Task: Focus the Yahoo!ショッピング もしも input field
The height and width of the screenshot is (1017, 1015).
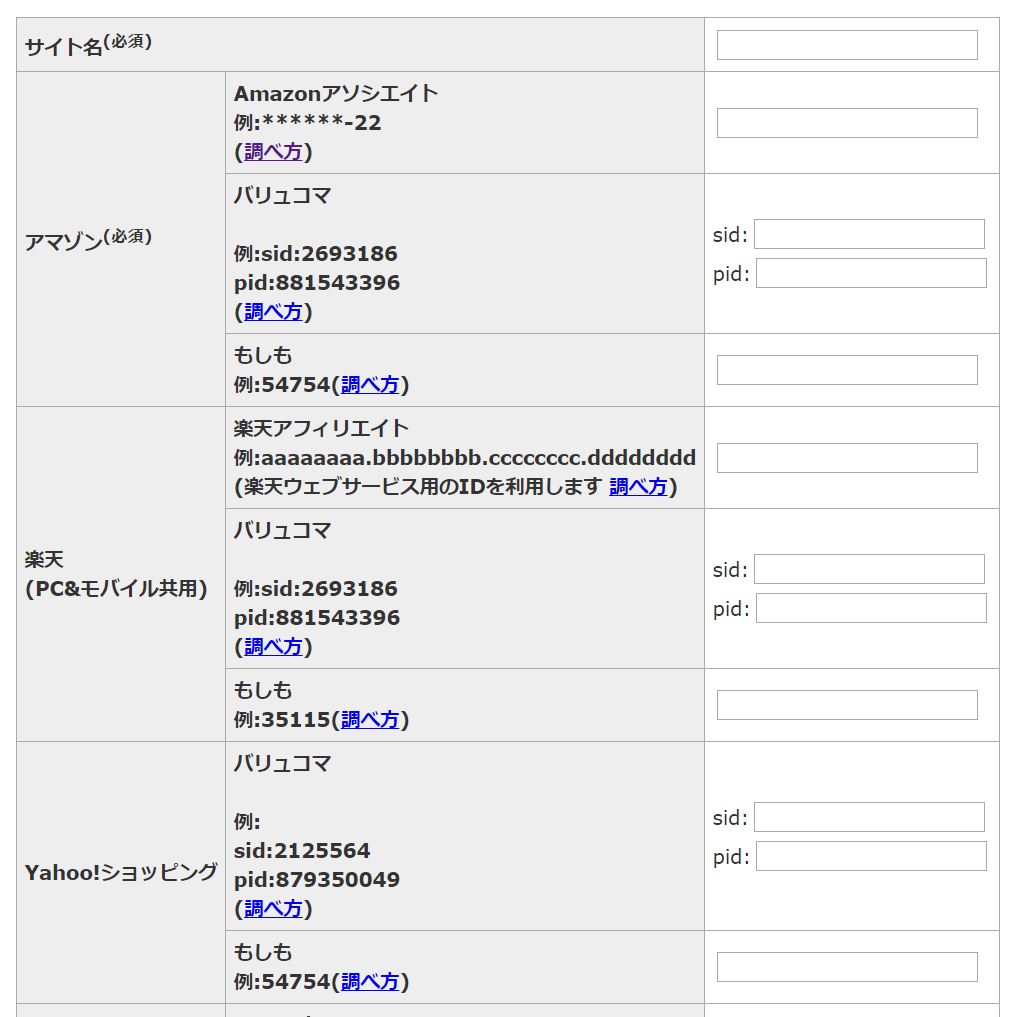Action: point(847,967)
